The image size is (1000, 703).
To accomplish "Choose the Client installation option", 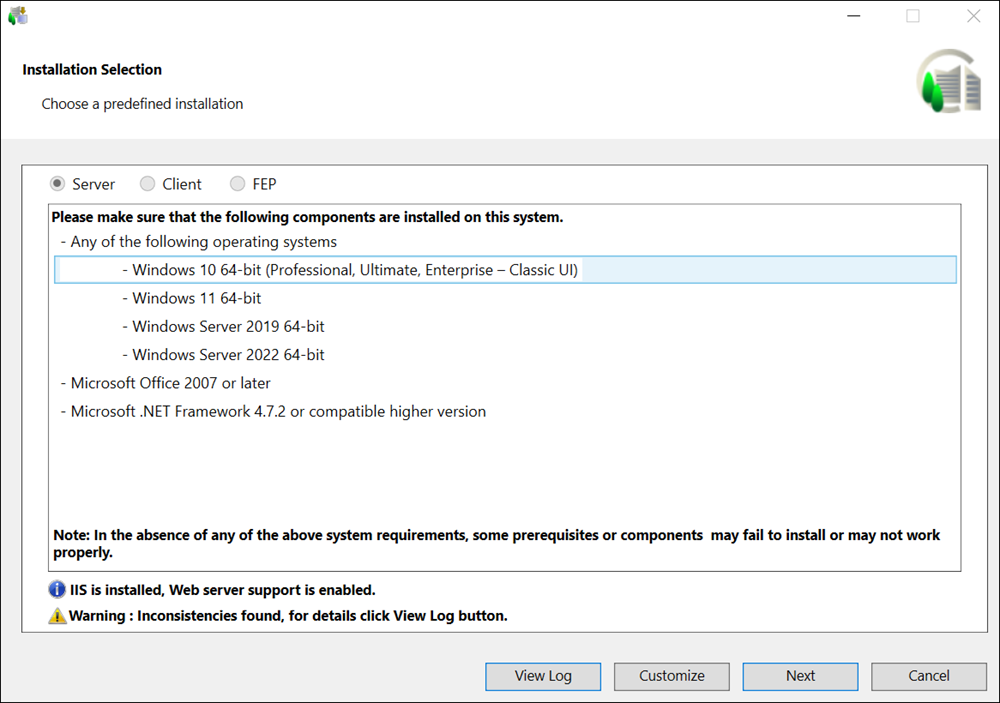I will (148, 184).
